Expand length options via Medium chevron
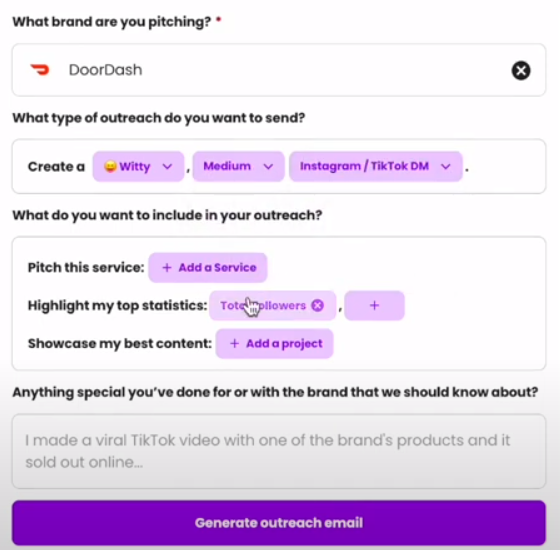This screenshot has width=560, height=550. (x=268, y=167)
